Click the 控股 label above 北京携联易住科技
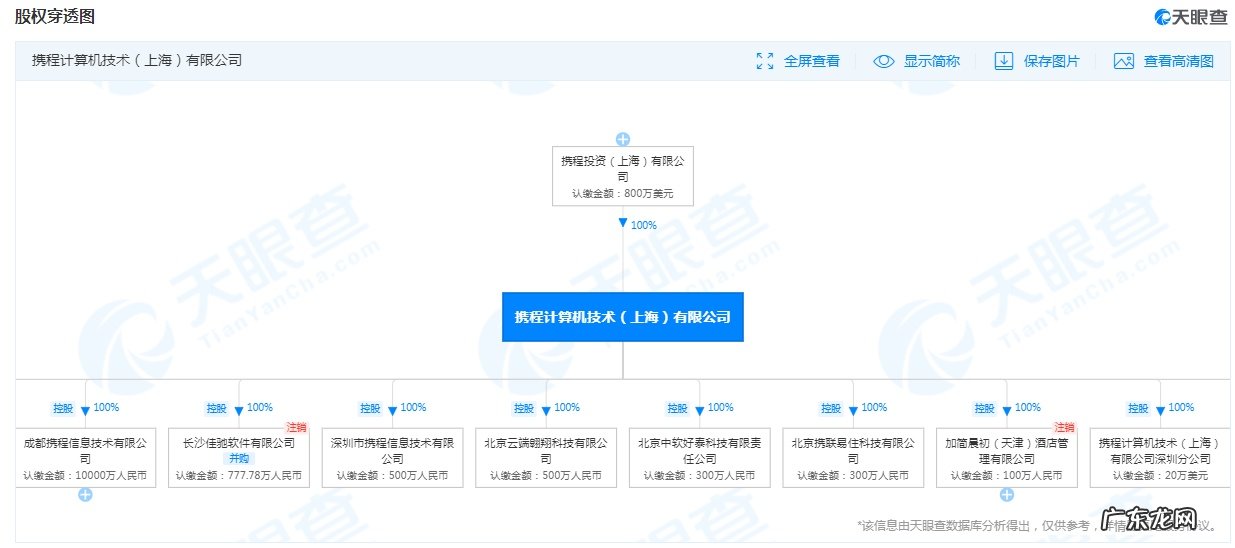Image resolution: width=1235 pixels, height=548 pixels. pyautogui.click(x=831, y=408)
